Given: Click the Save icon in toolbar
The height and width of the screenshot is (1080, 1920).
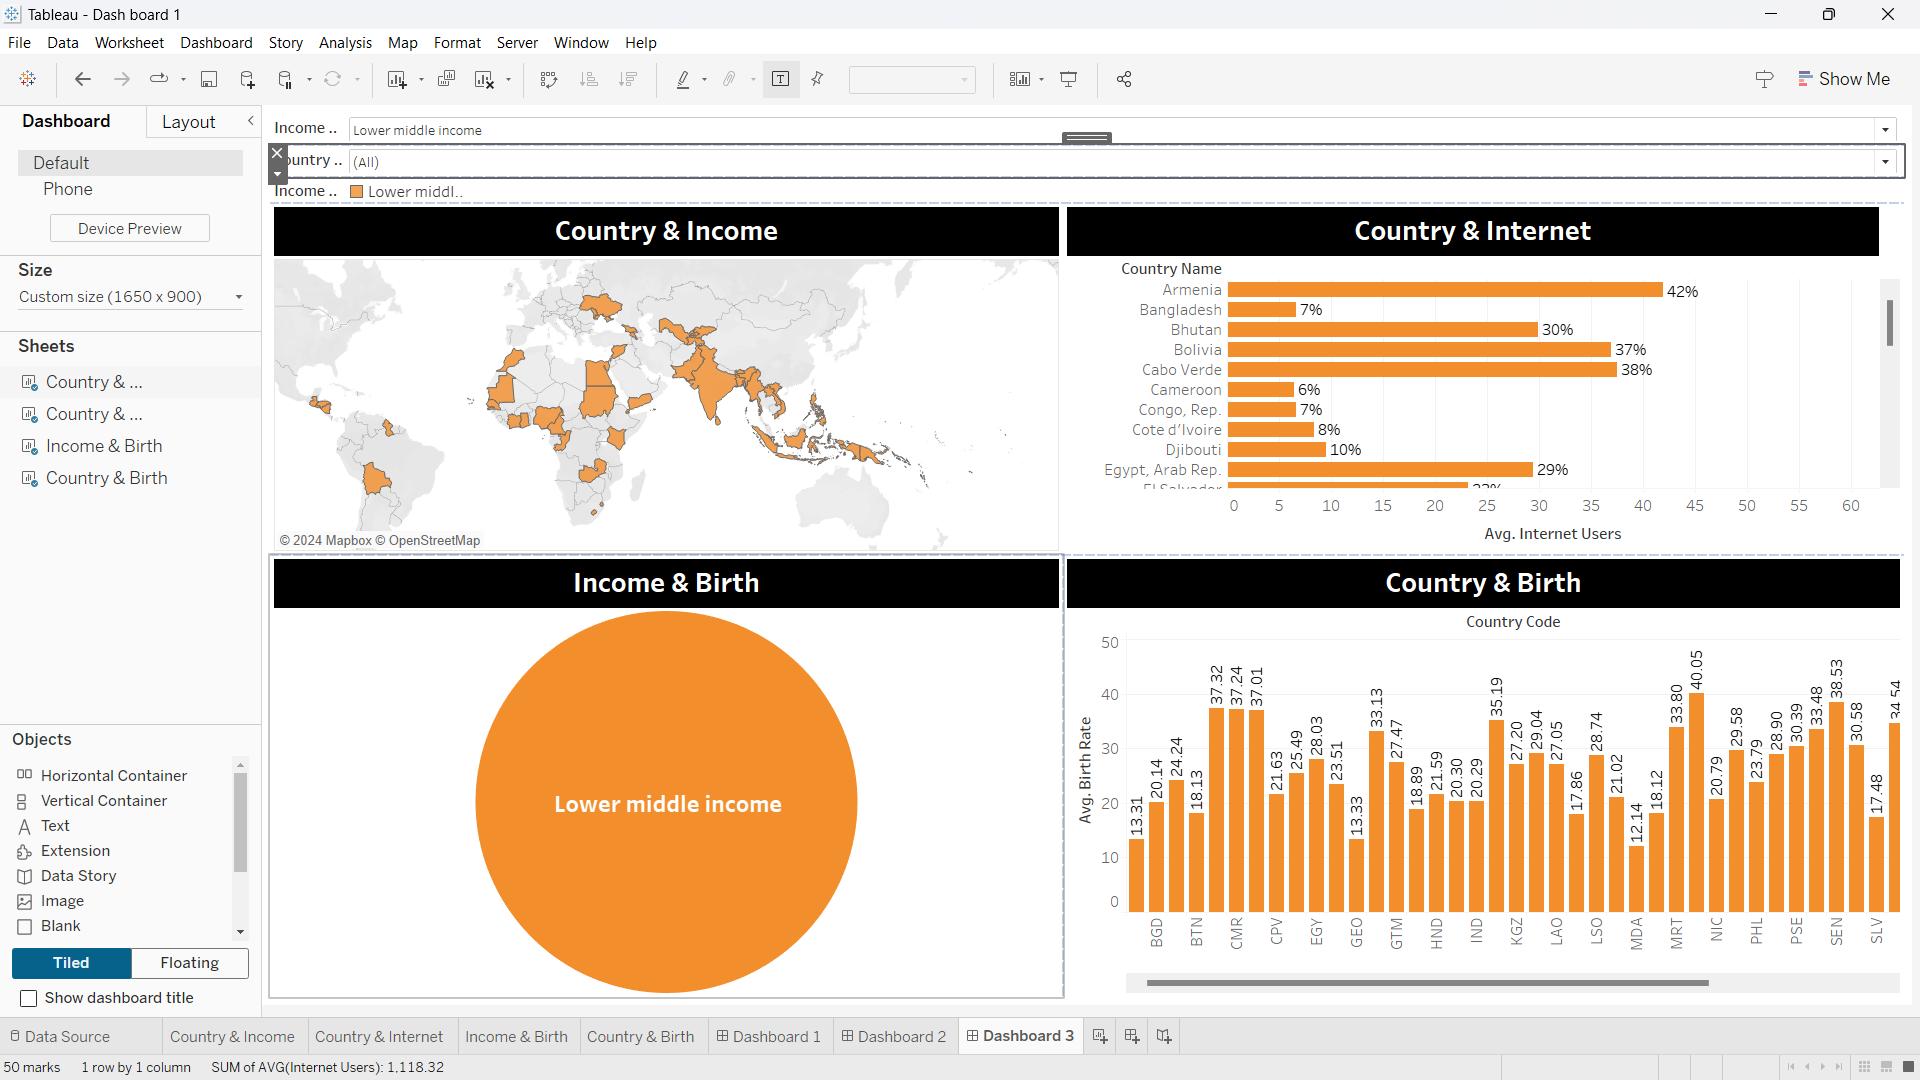Looking at the screenshot, I should pos(209,79).
